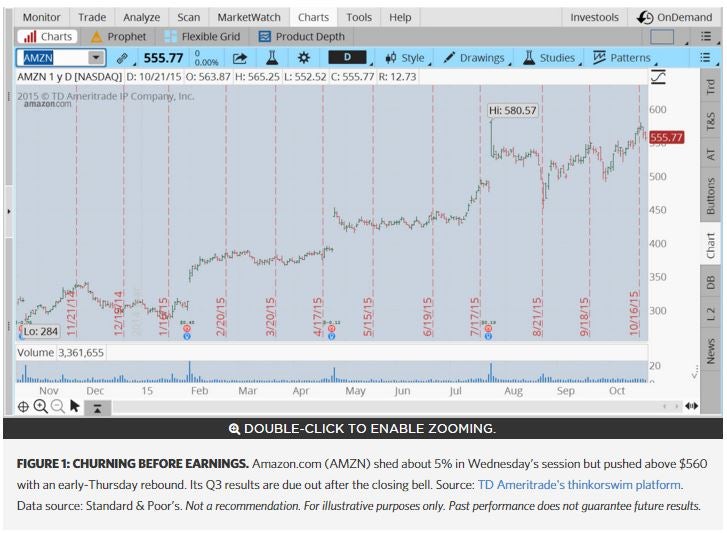This screenshot has height=533, width=727.
Task: Click the Hi: 580.57 price bubble
Action: tap(512, 110)
